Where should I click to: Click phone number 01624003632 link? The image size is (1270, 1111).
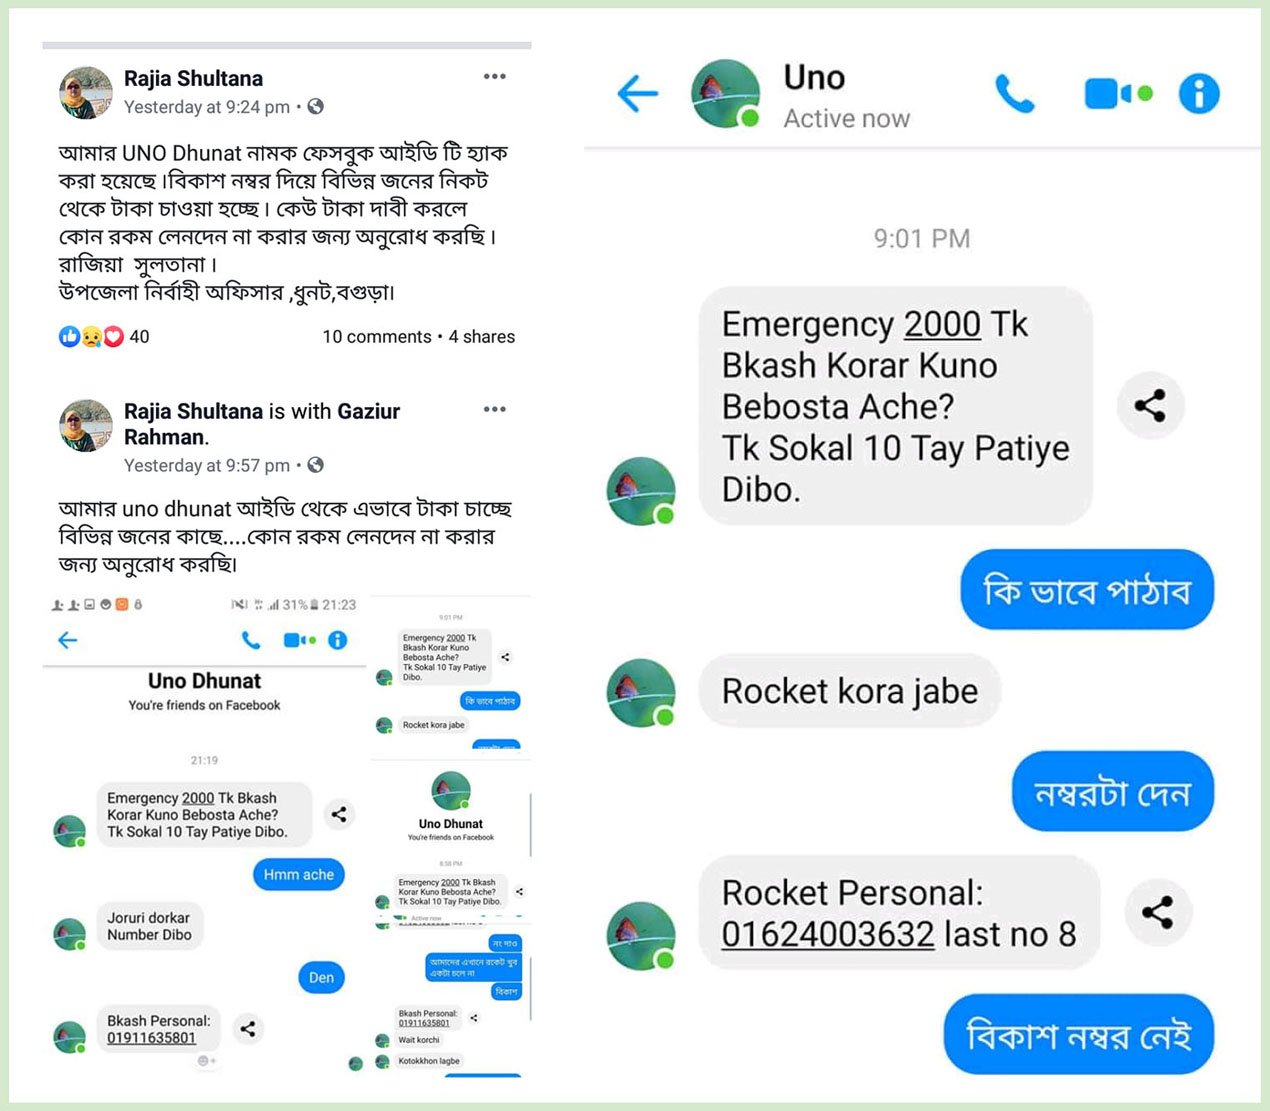pyautogui.click(x=827, y=934)
